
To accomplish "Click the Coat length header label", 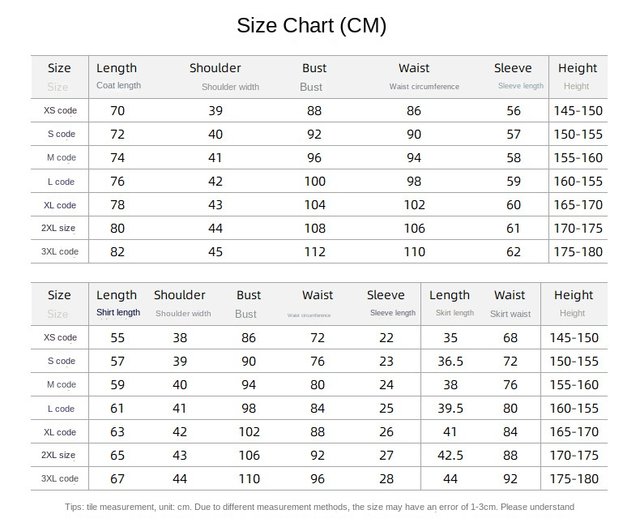I will click(118, 86).
